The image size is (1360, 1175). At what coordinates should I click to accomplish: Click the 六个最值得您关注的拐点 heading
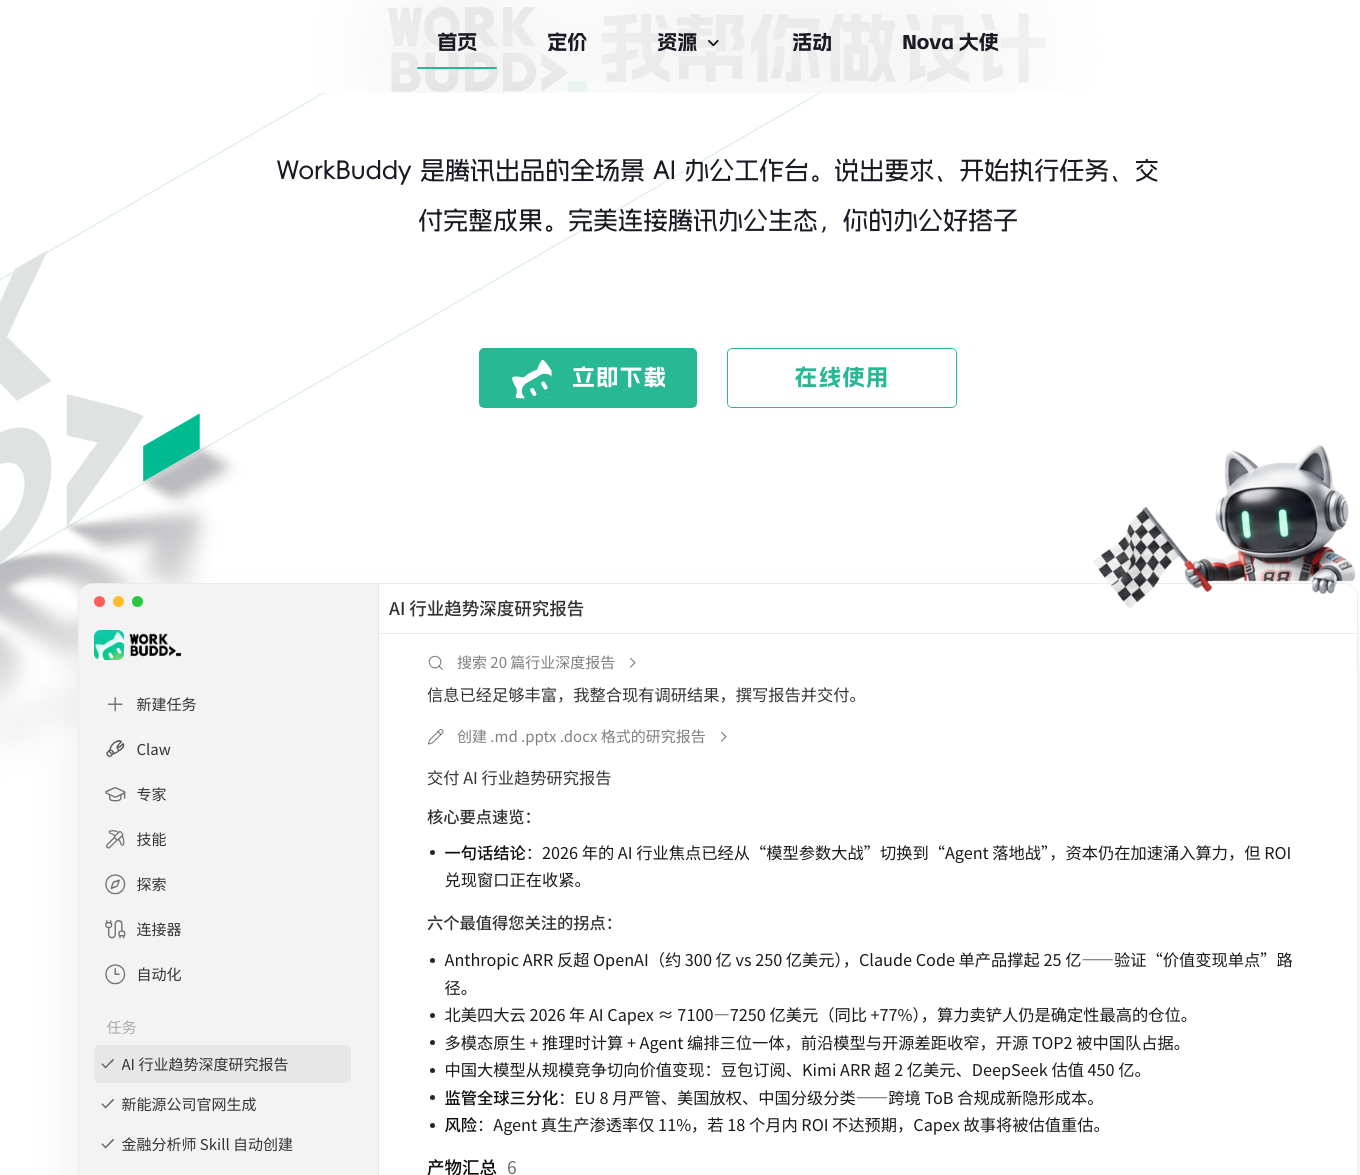coord(520,923)
